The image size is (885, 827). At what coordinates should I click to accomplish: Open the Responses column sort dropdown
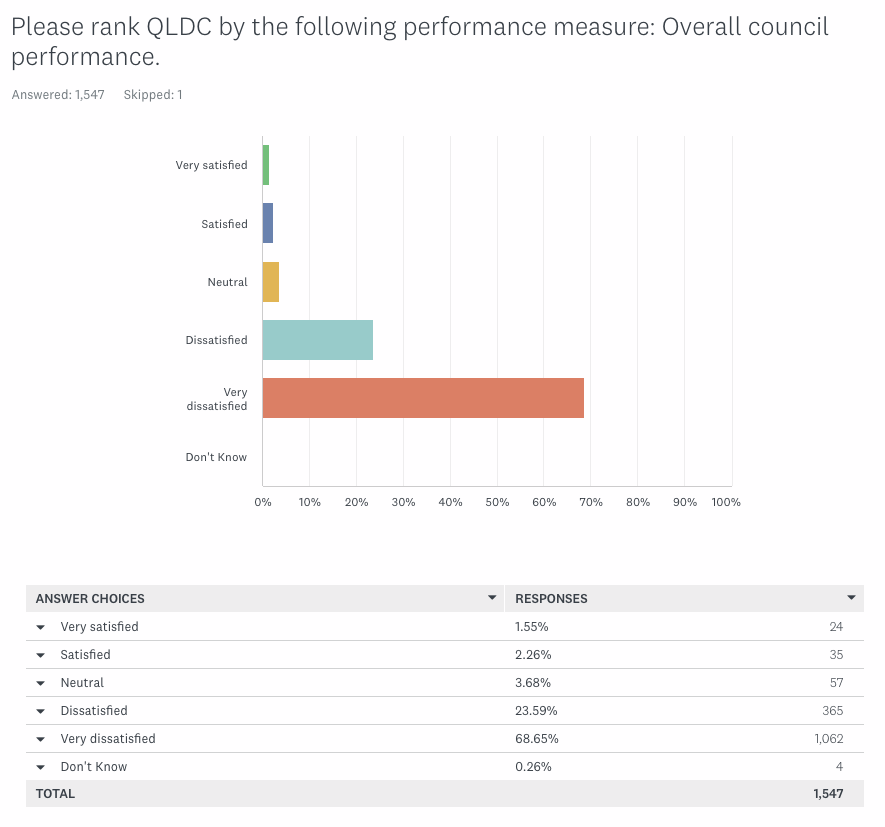pos(851,598)
